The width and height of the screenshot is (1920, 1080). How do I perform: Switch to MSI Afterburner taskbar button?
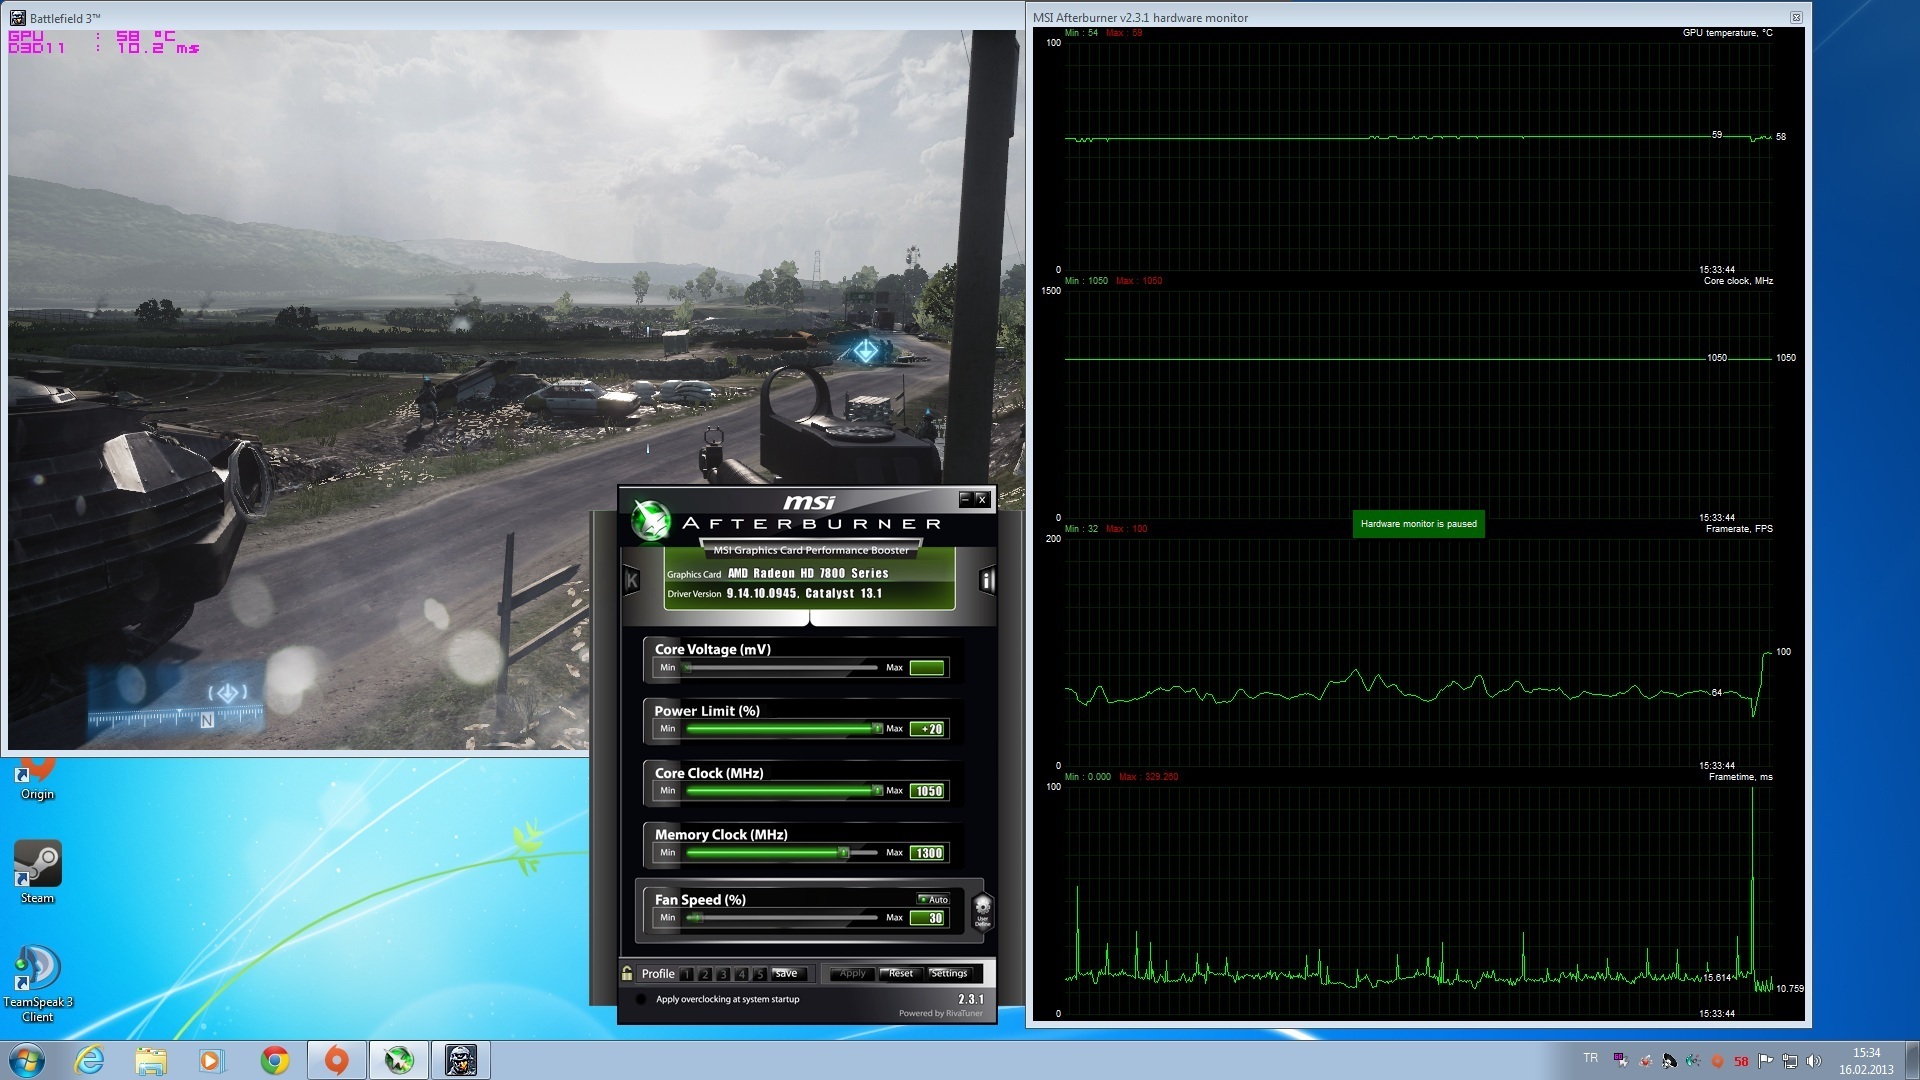click(x=399, y=1060)
